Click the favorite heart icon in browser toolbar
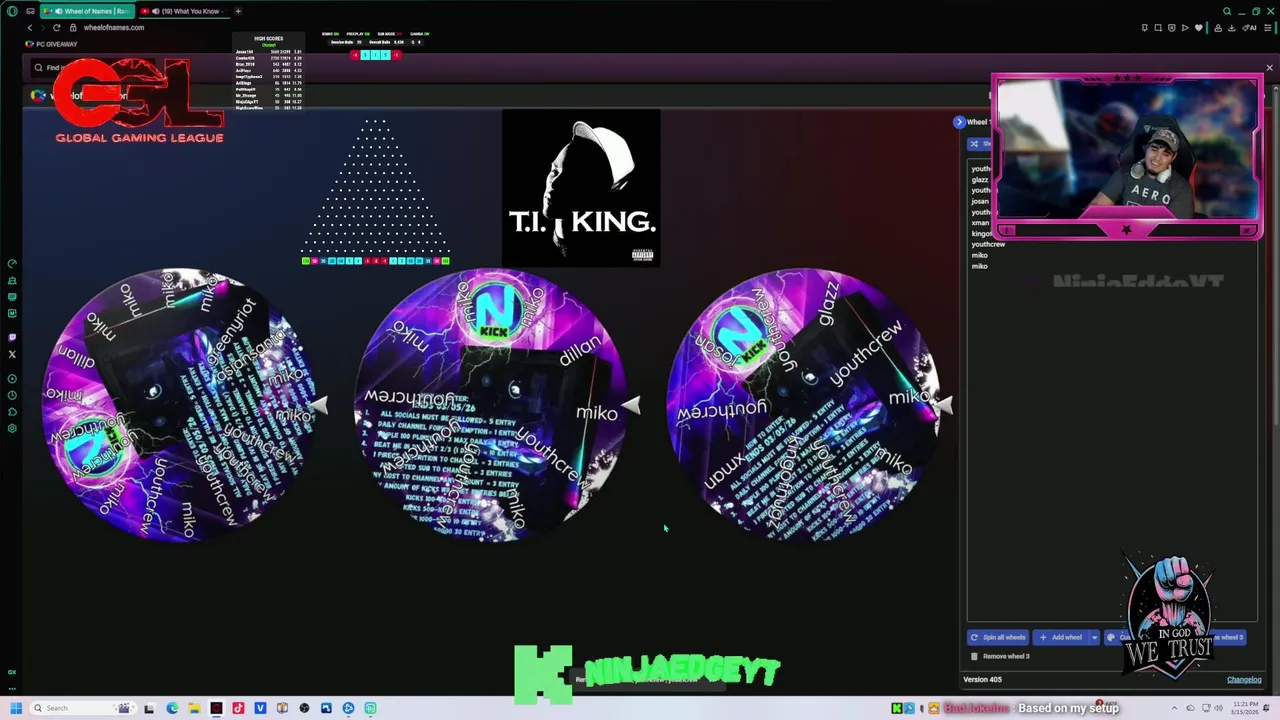1280x720 pixels. [x=1199, y=27]
